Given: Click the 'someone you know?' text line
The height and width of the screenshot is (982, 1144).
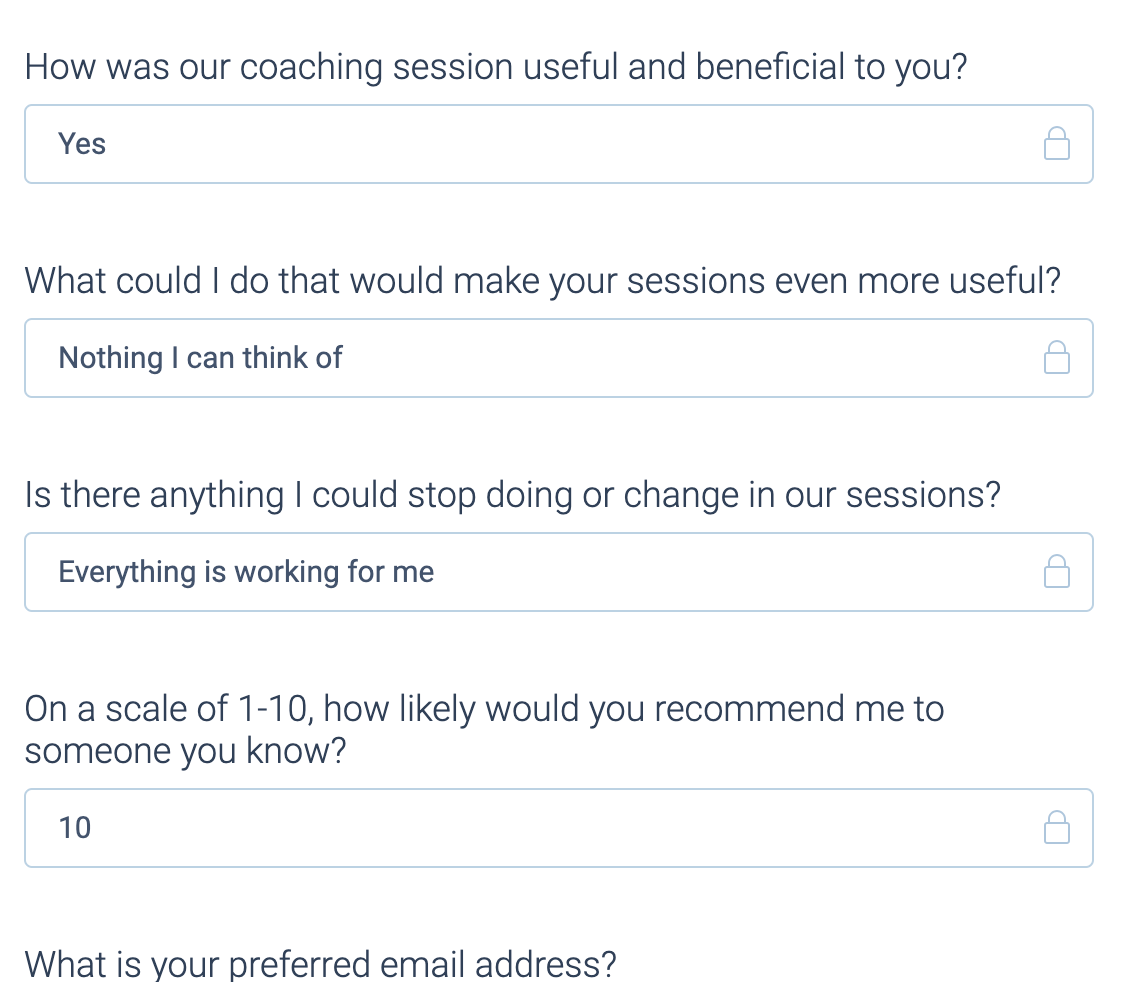Looking at the screenshot, I should tap(185, 751).
